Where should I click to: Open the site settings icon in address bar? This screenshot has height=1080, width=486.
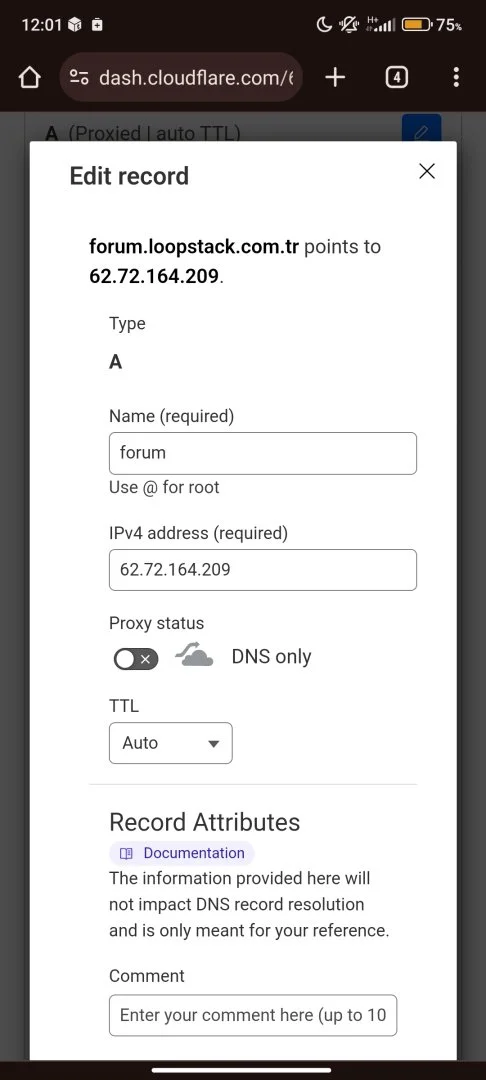tap(79, 77)
